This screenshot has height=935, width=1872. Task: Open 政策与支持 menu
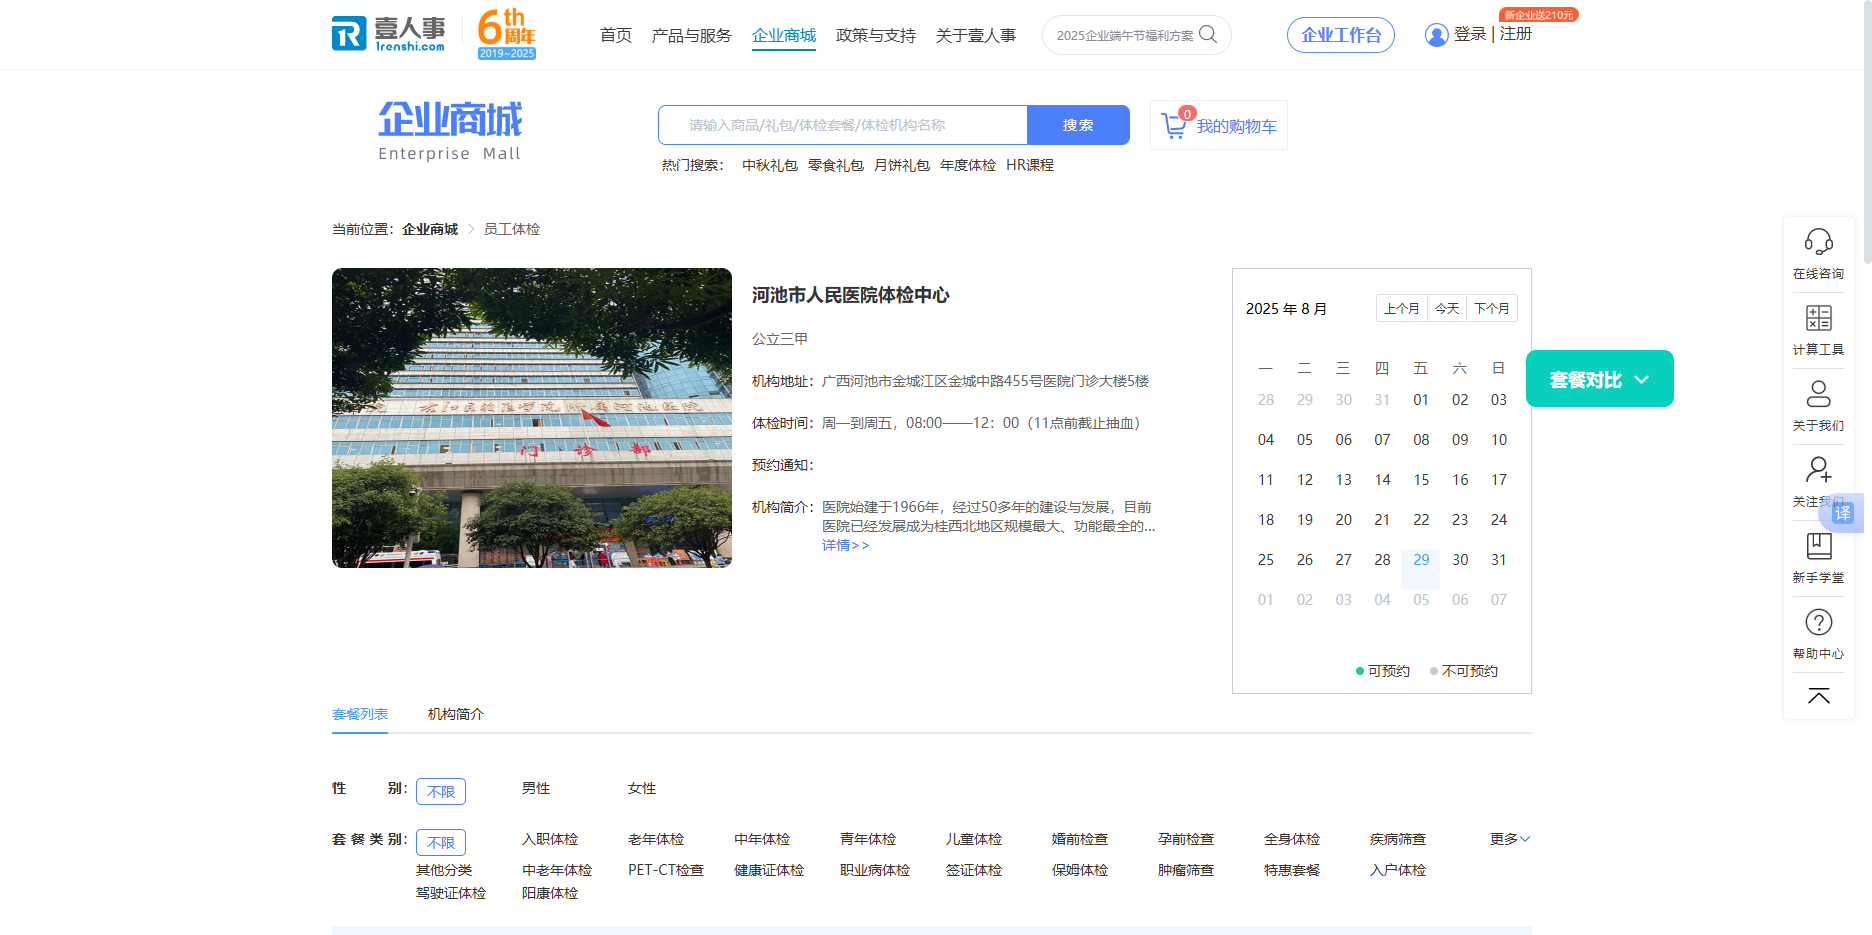pos(876,35)
